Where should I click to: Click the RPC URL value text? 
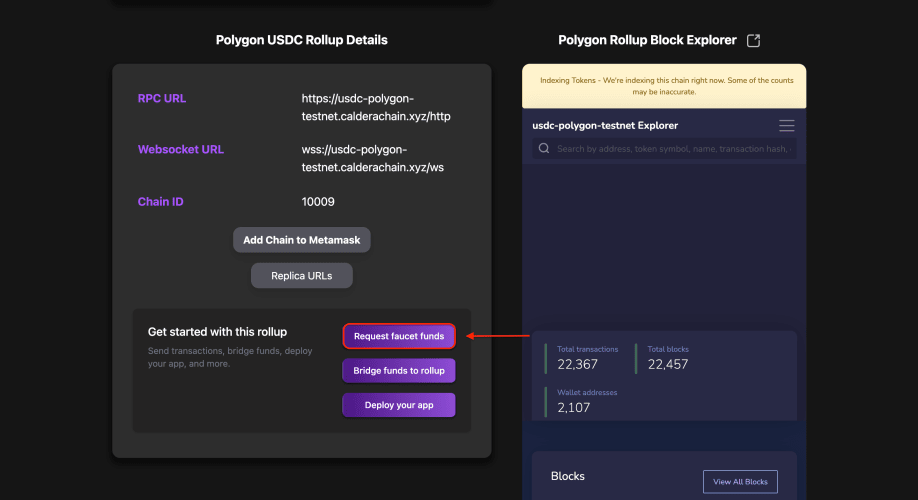click(376, 107)
